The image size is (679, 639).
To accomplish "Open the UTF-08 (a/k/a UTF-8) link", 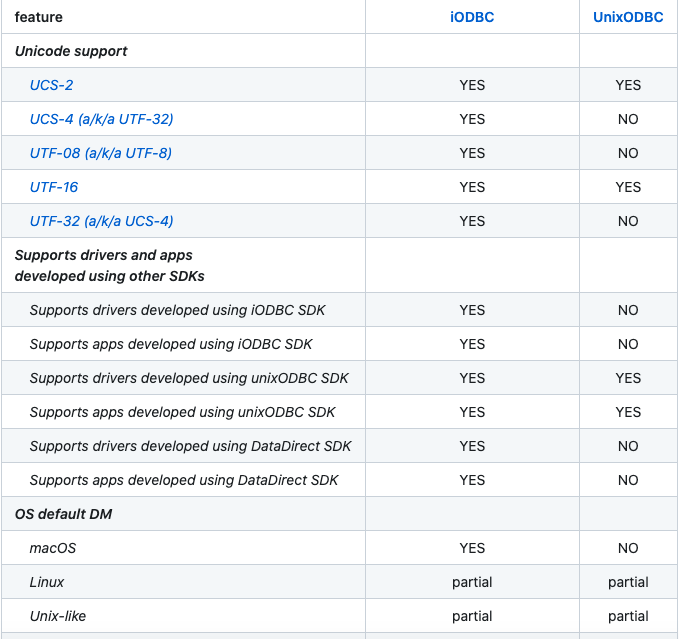I will pos(100,153).
